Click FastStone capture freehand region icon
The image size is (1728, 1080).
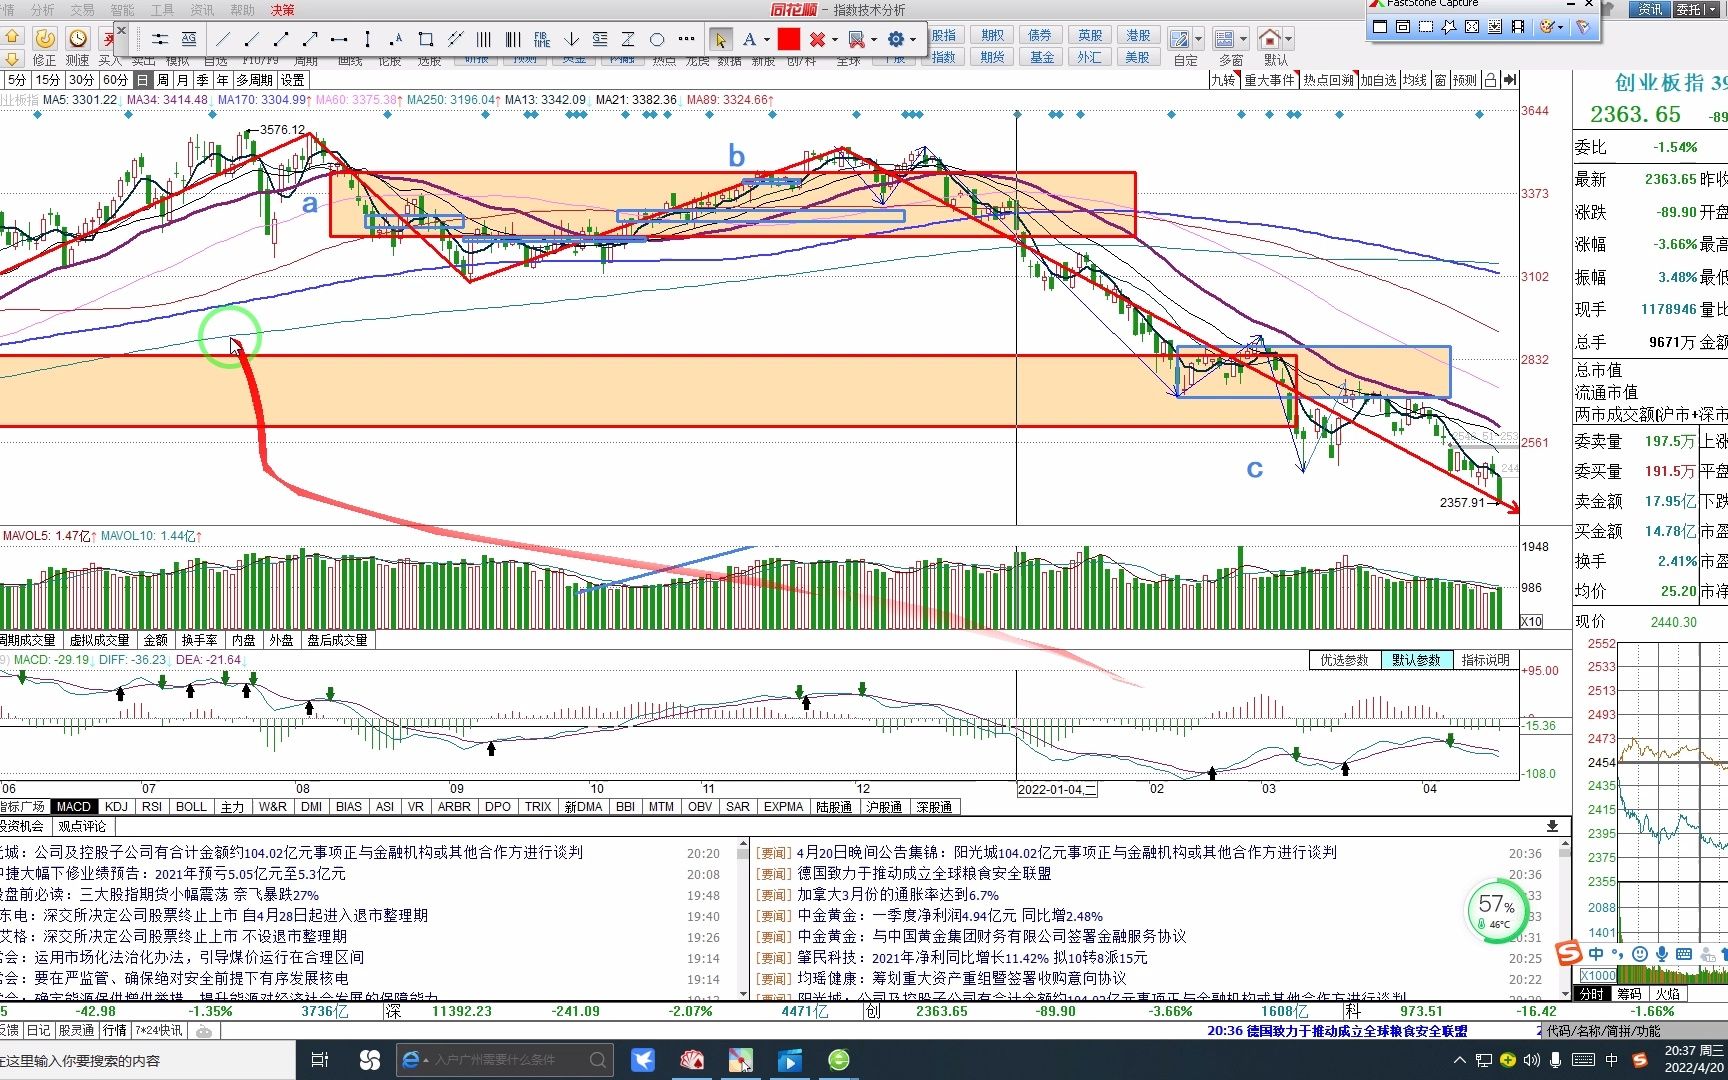point(1449,27)
